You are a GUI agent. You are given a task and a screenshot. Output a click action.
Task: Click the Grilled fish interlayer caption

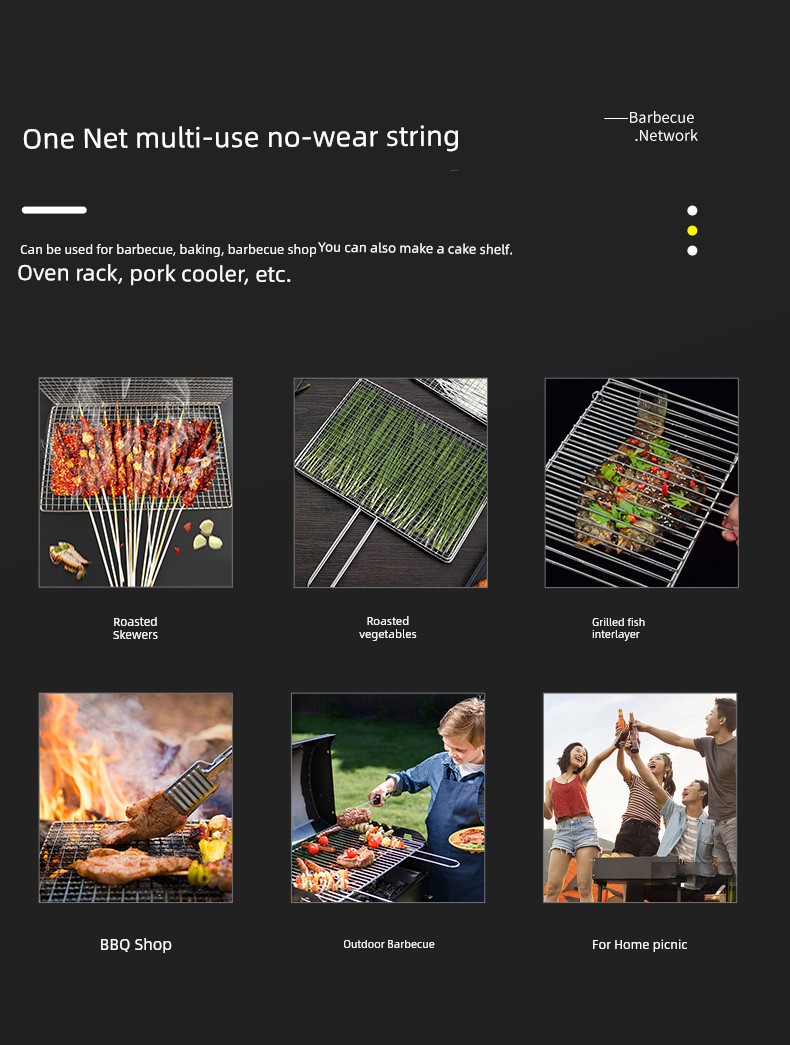618,628
